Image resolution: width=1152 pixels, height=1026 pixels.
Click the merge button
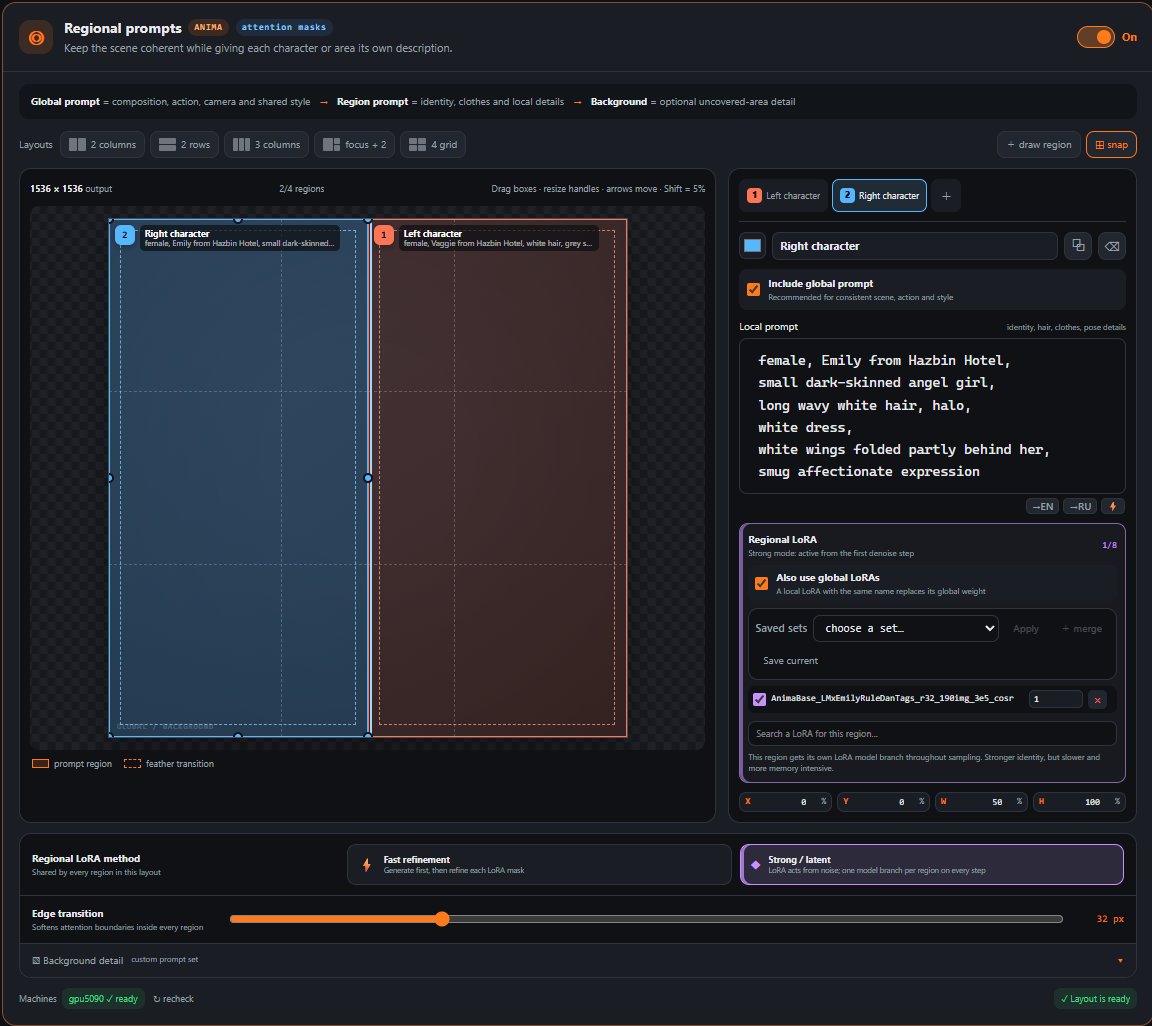point(1082,629)
